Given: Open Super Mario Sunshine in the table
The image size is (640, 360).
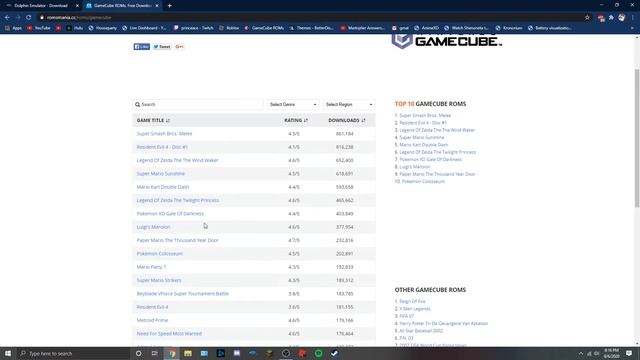Looking at the screenshot, I should point(160,174).
